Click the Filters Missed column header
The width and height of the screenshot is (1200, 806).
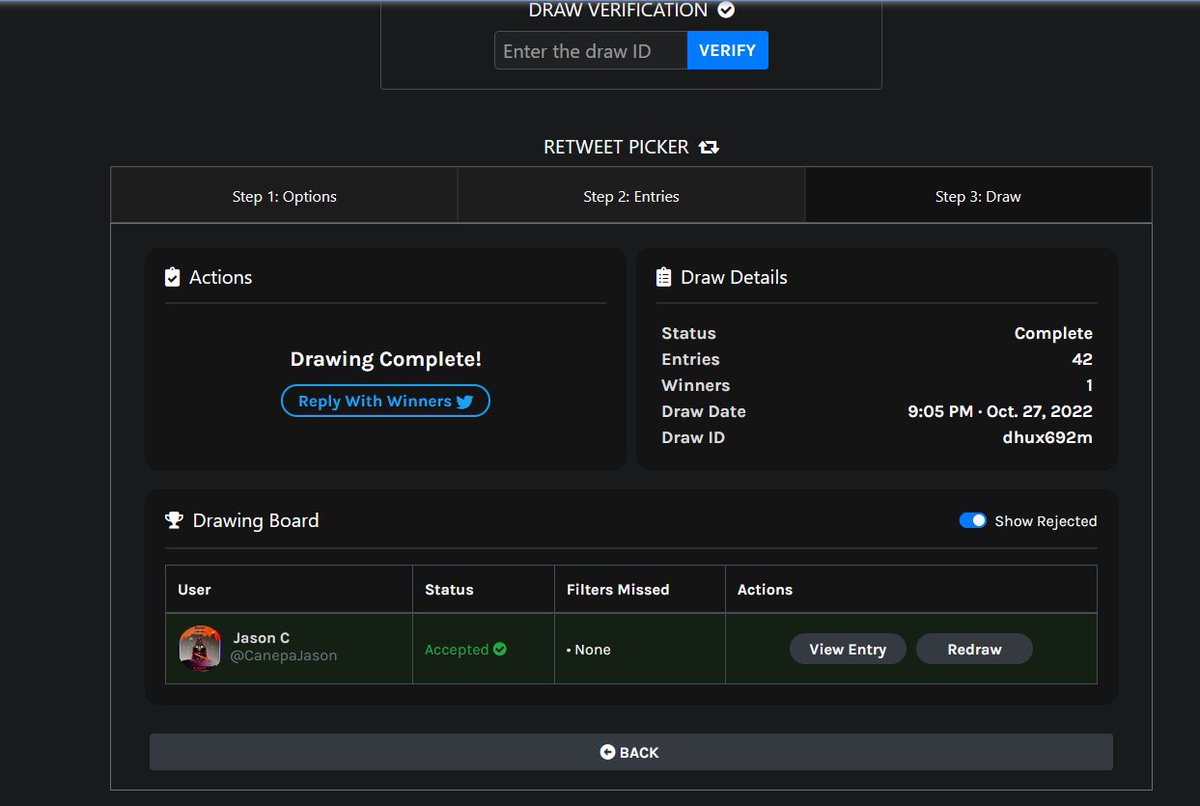tap(618, 589)
